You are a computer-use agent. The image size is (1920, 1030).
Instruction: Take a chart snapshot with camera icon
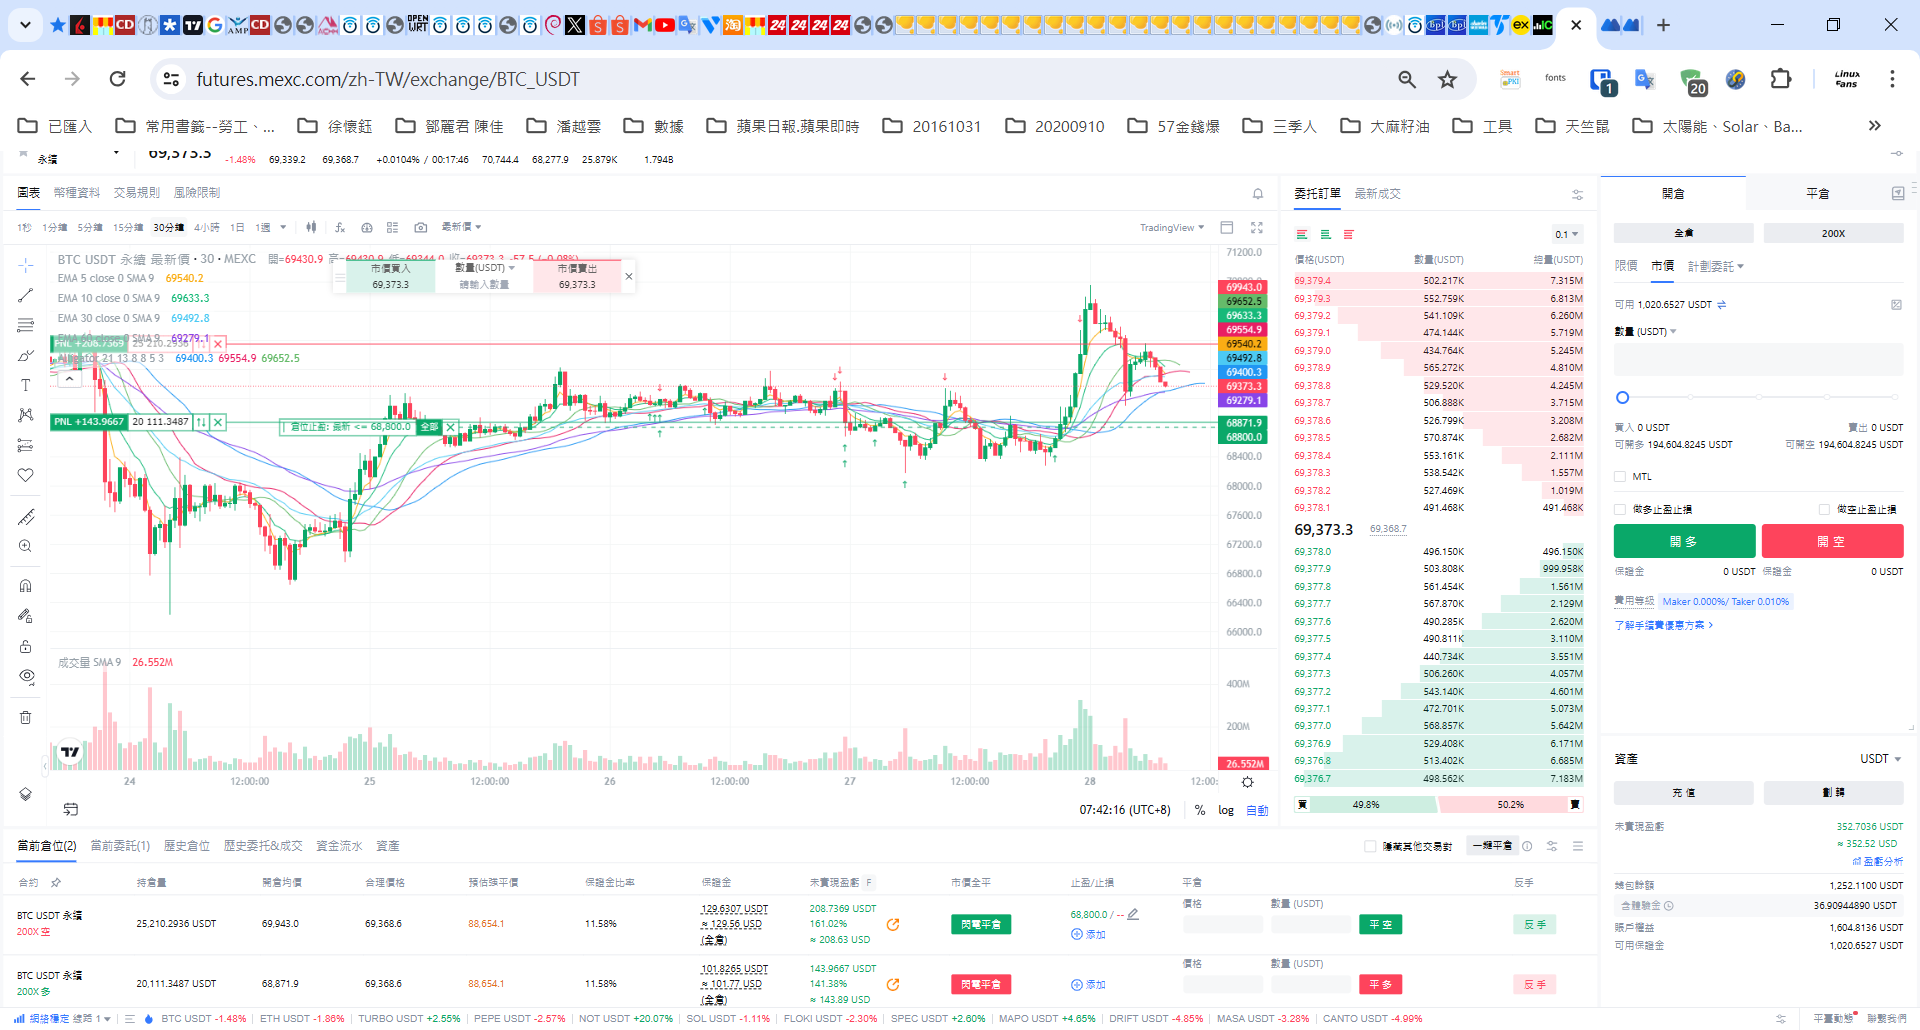(x=421, y=227)
